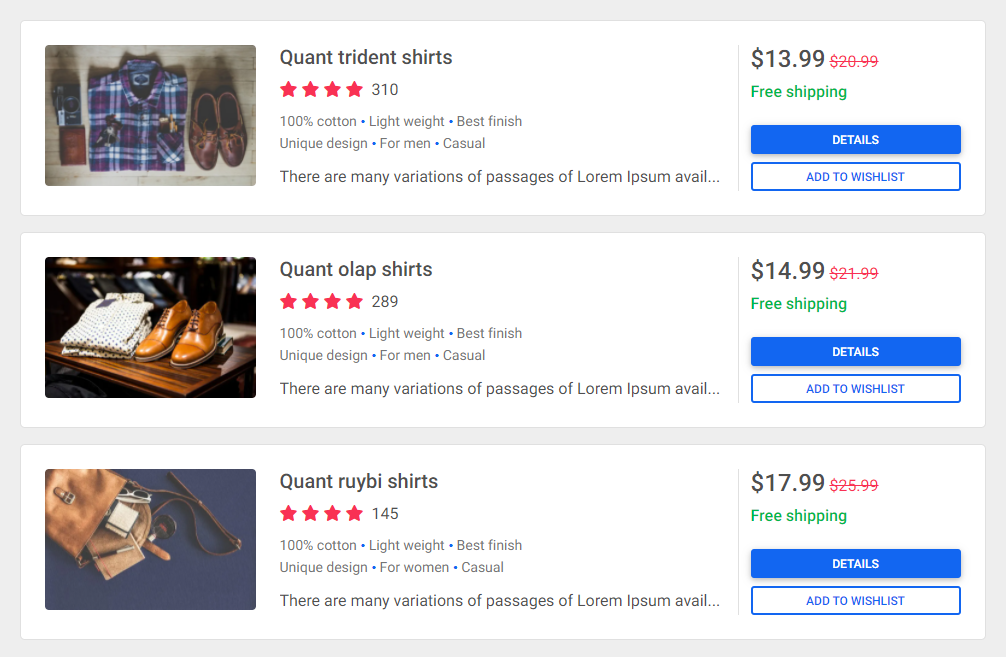Open details for Quant trident shirts

coord(855,139)
